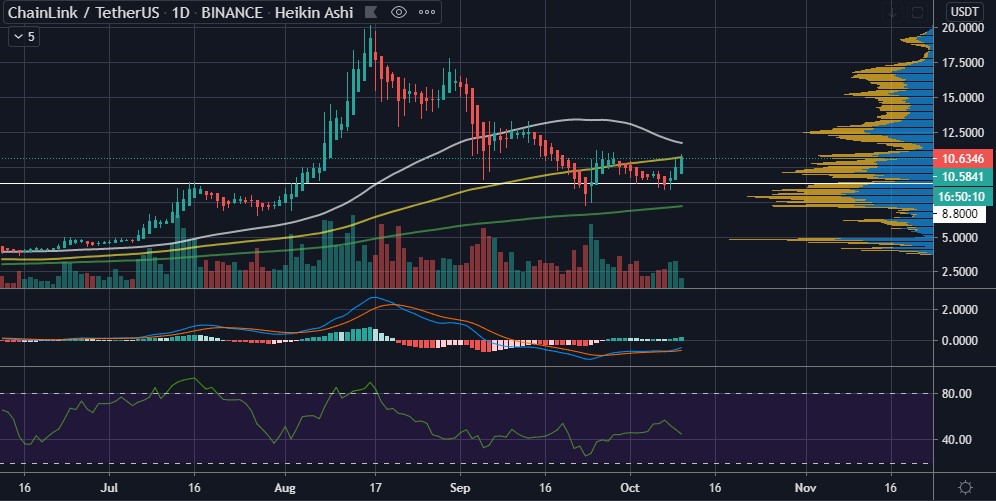Click the 20.0000 price scale value
The width and height of the screenshot is (996, 501).
(963, 28)
